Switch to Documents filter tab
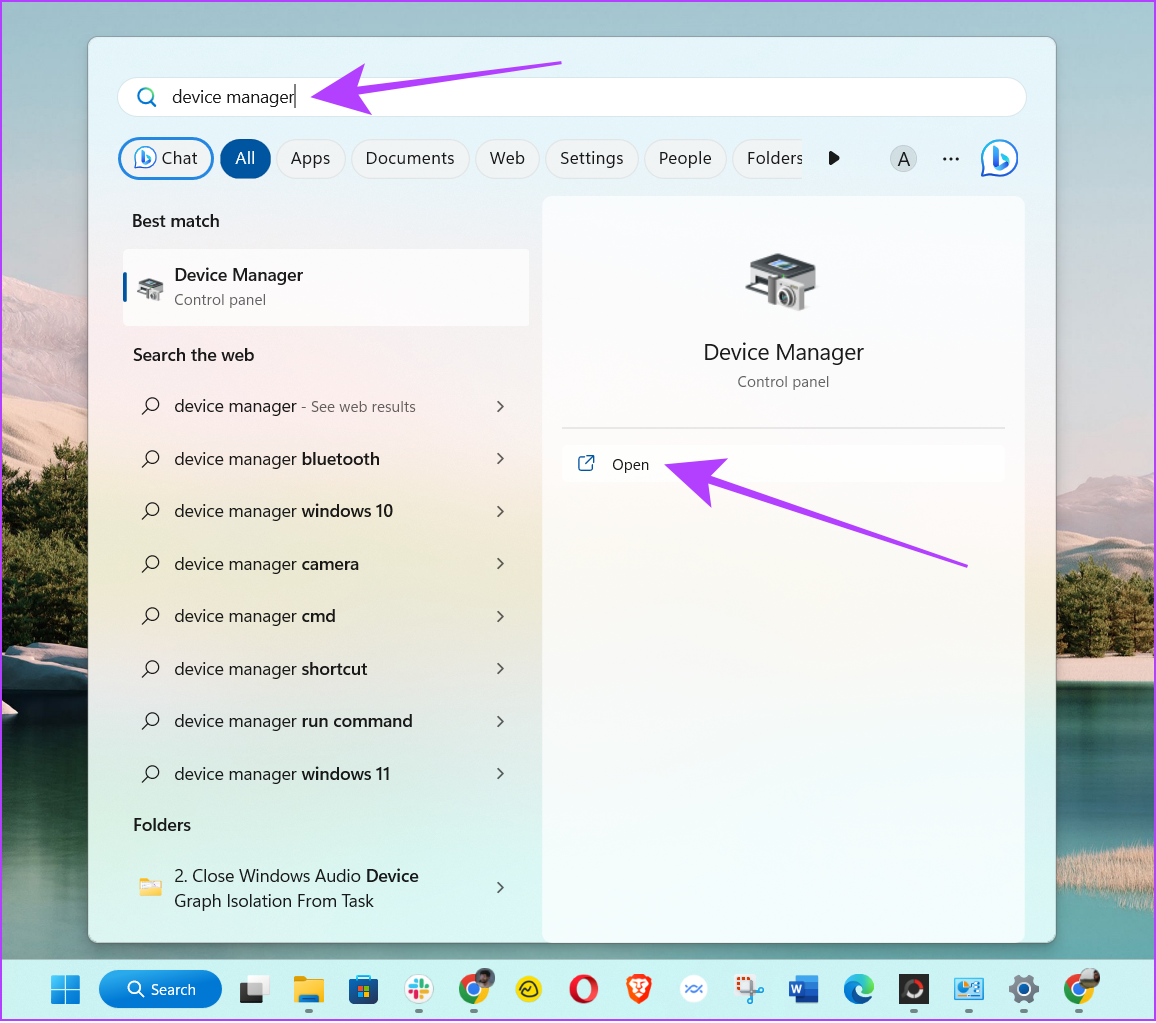1156x1023 pixels. [410, 158]
